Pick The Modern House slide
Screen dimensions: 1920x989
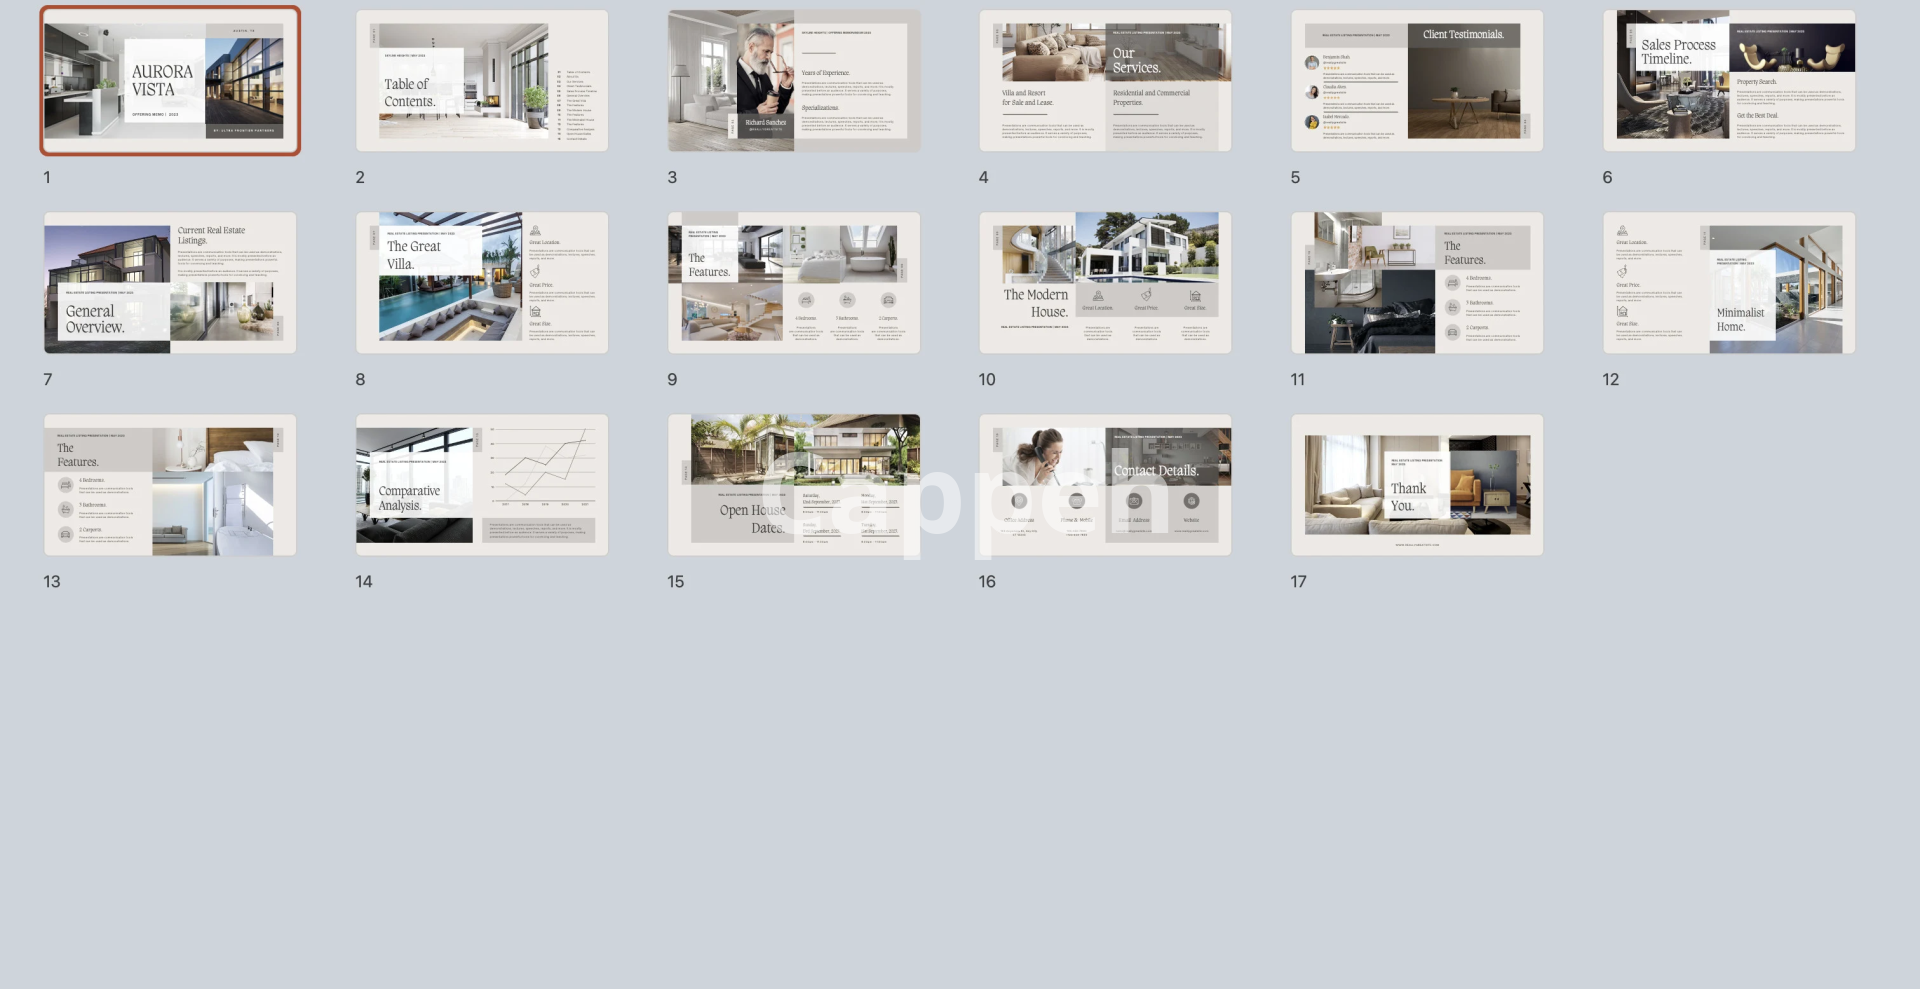pos(1105,283)
